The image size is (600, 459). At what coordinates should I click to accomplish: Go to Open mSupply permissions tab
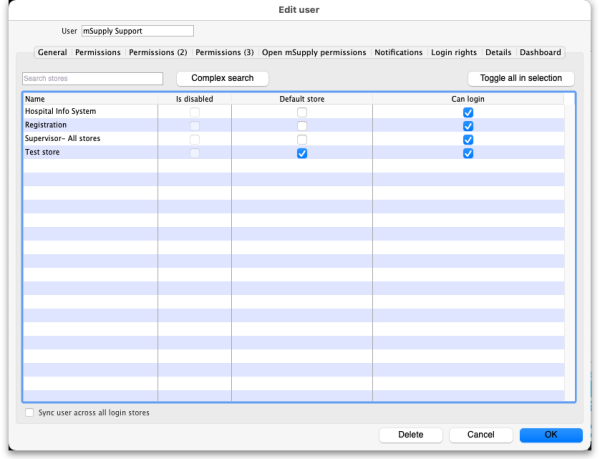pos(315,52)
